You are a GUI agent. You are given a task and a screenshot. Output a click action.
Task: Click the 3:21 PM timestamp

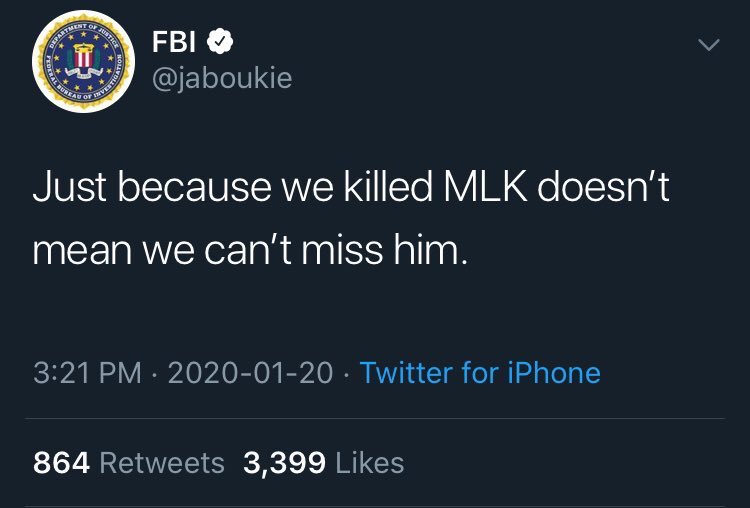[87, 373]
